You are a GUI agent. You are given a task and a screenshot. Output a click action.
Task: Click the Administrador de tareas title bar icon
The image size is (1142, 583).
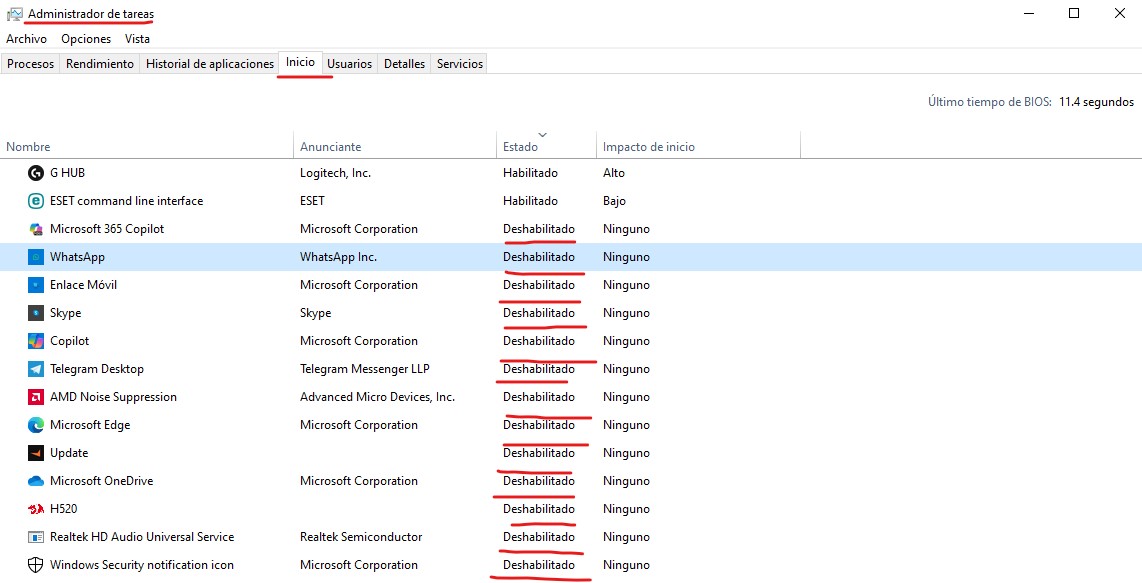coord(14,14)
